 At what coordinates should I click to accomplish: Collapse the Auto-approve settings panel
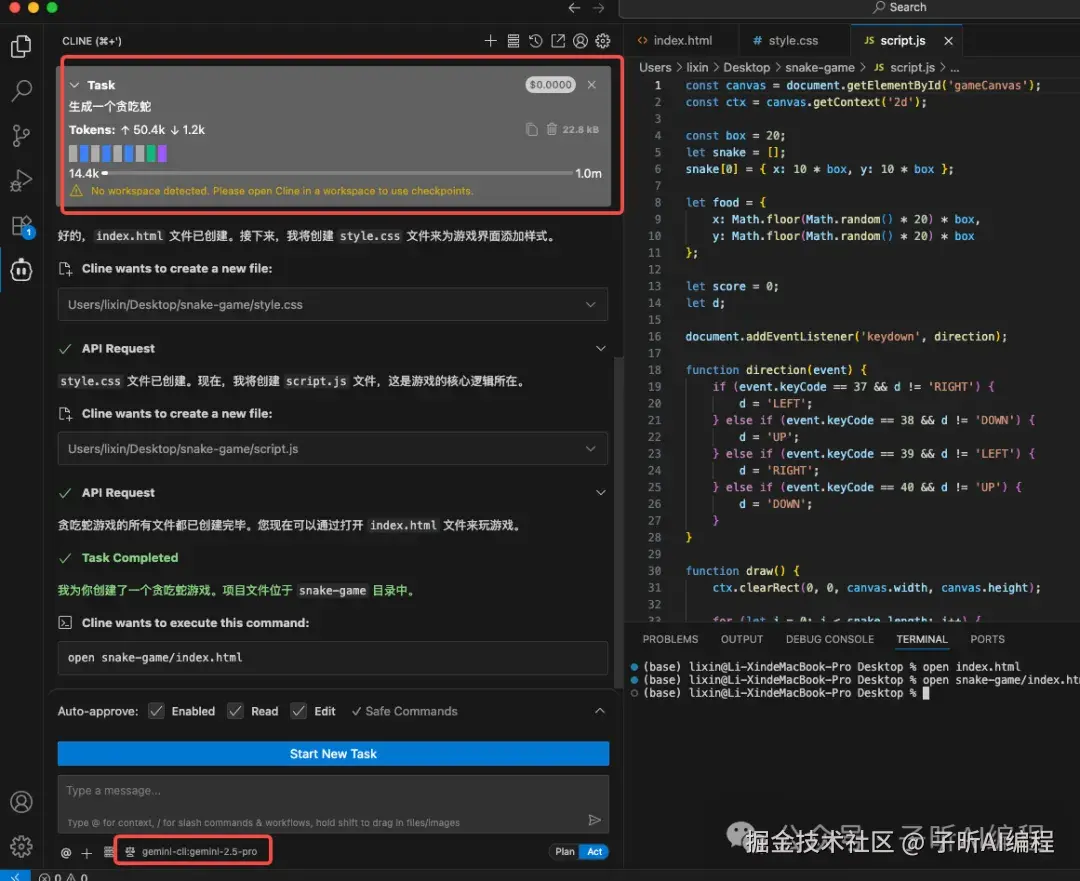coord(600,711)
